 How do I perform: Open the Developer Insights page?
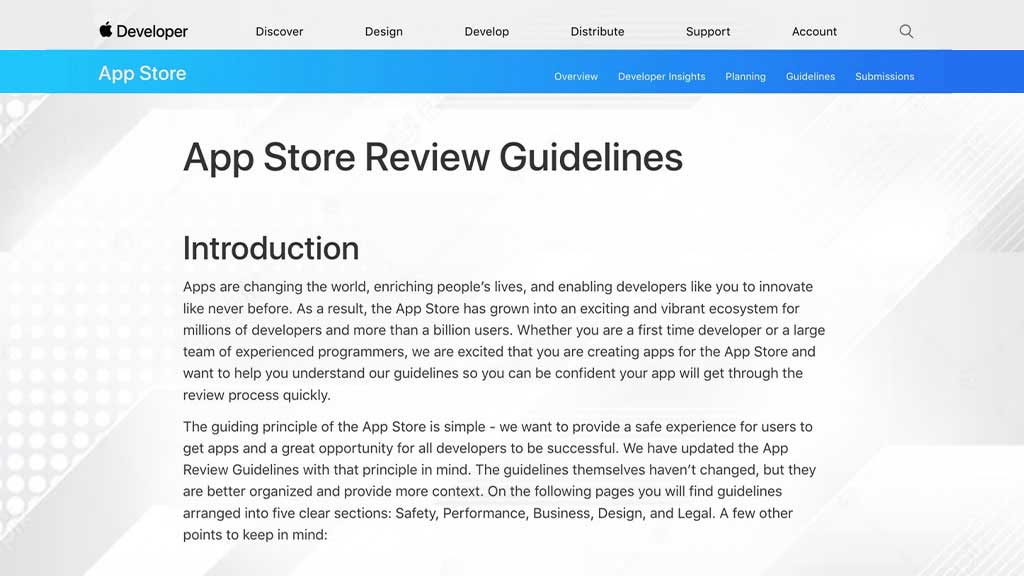pyautogui.click(x=661, y=76)
